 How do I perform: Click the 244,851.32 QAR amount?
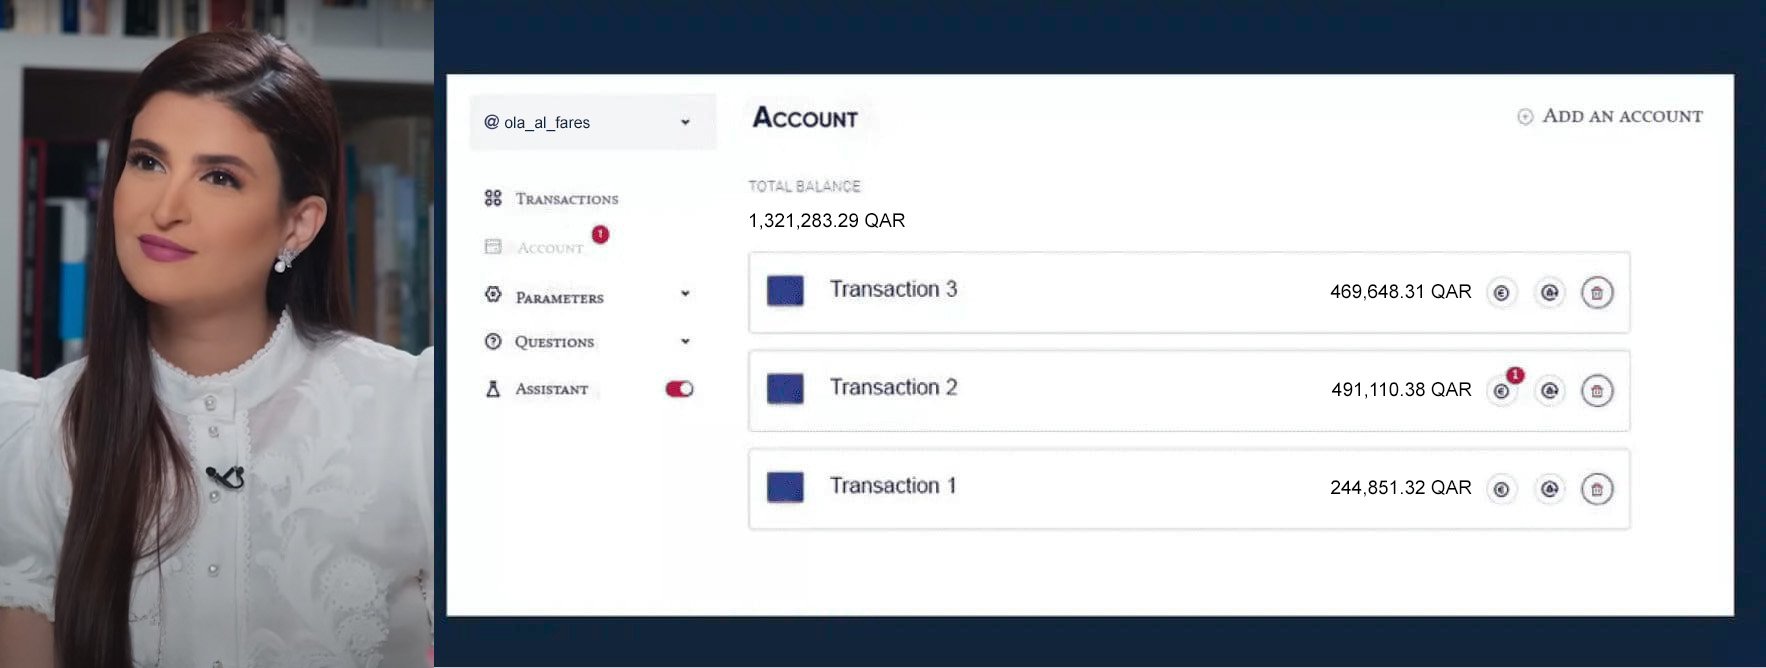[1400, 487]
